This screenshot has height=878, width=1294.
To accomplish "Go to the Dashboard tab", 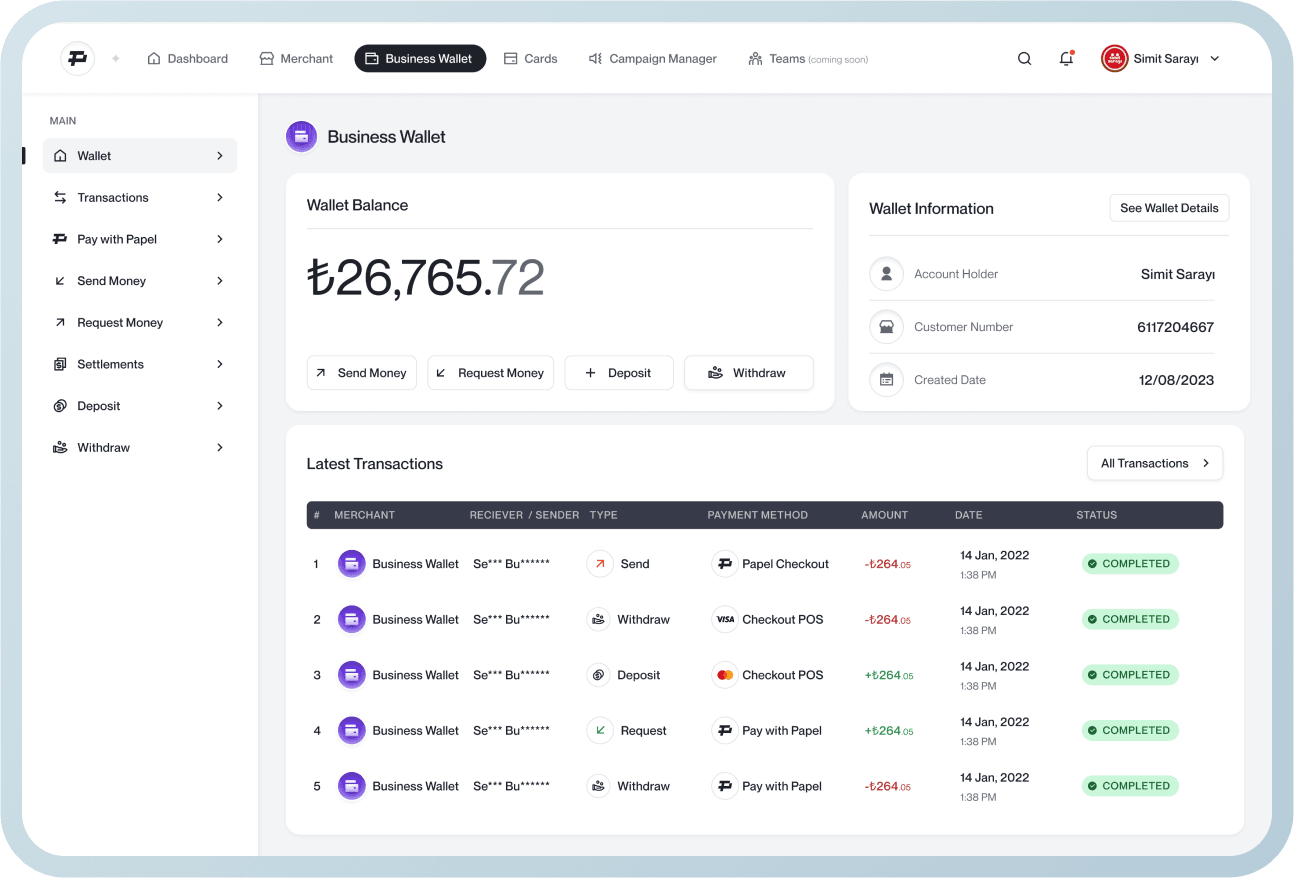I will [188, 59].
